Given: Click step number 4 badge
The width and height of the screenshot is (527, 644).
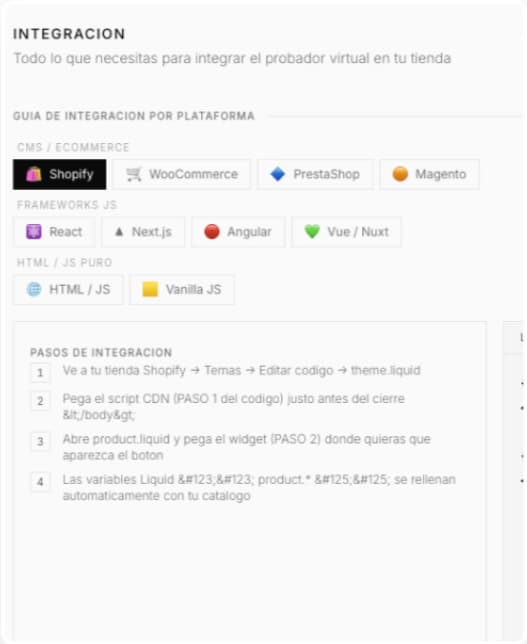Looking at the screenshot, I should tap(40, 482).
